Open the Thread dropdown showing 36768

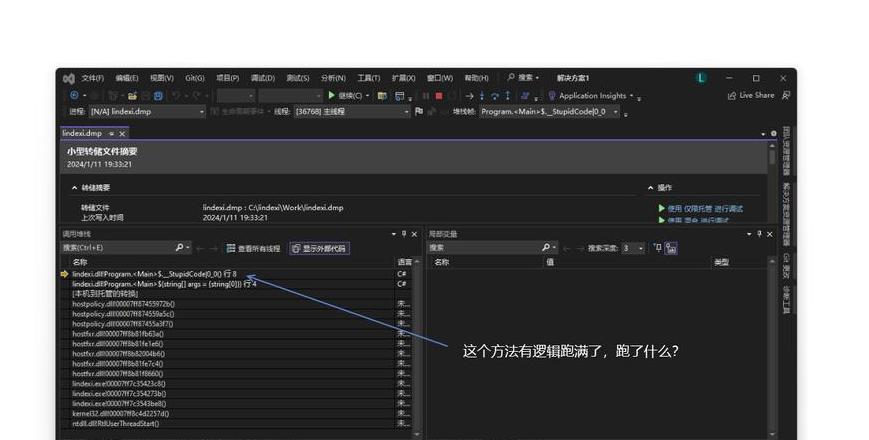[x=351, y=111]
